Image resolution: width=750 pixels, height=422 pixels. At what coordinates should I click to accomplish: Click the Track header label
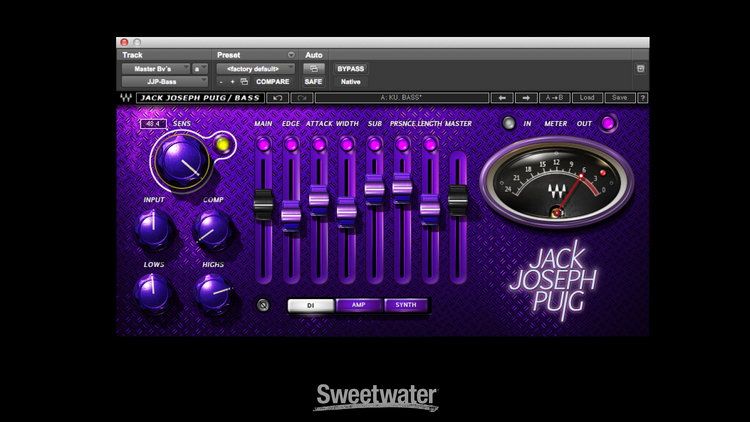click(x=132, y=55)
